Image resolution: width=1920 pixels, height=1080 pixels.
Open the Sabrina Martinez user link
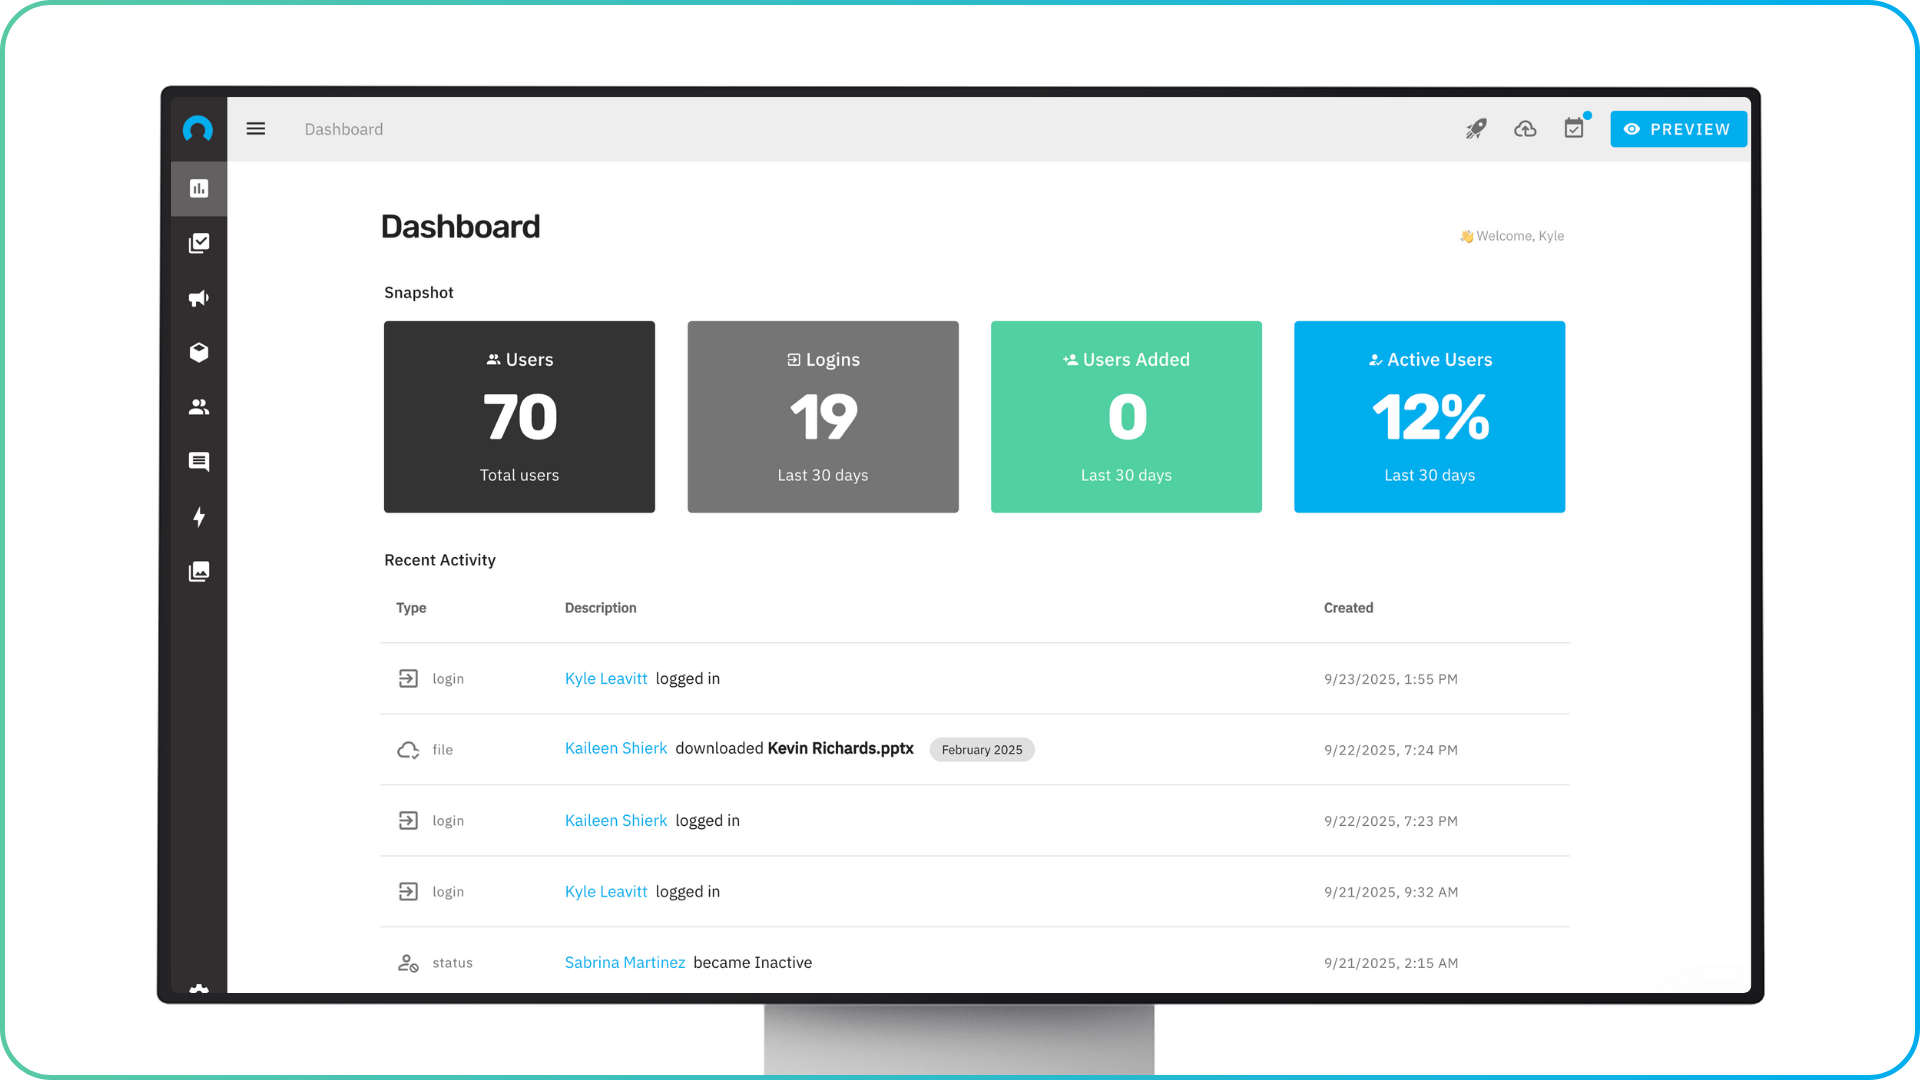[624, 963]
